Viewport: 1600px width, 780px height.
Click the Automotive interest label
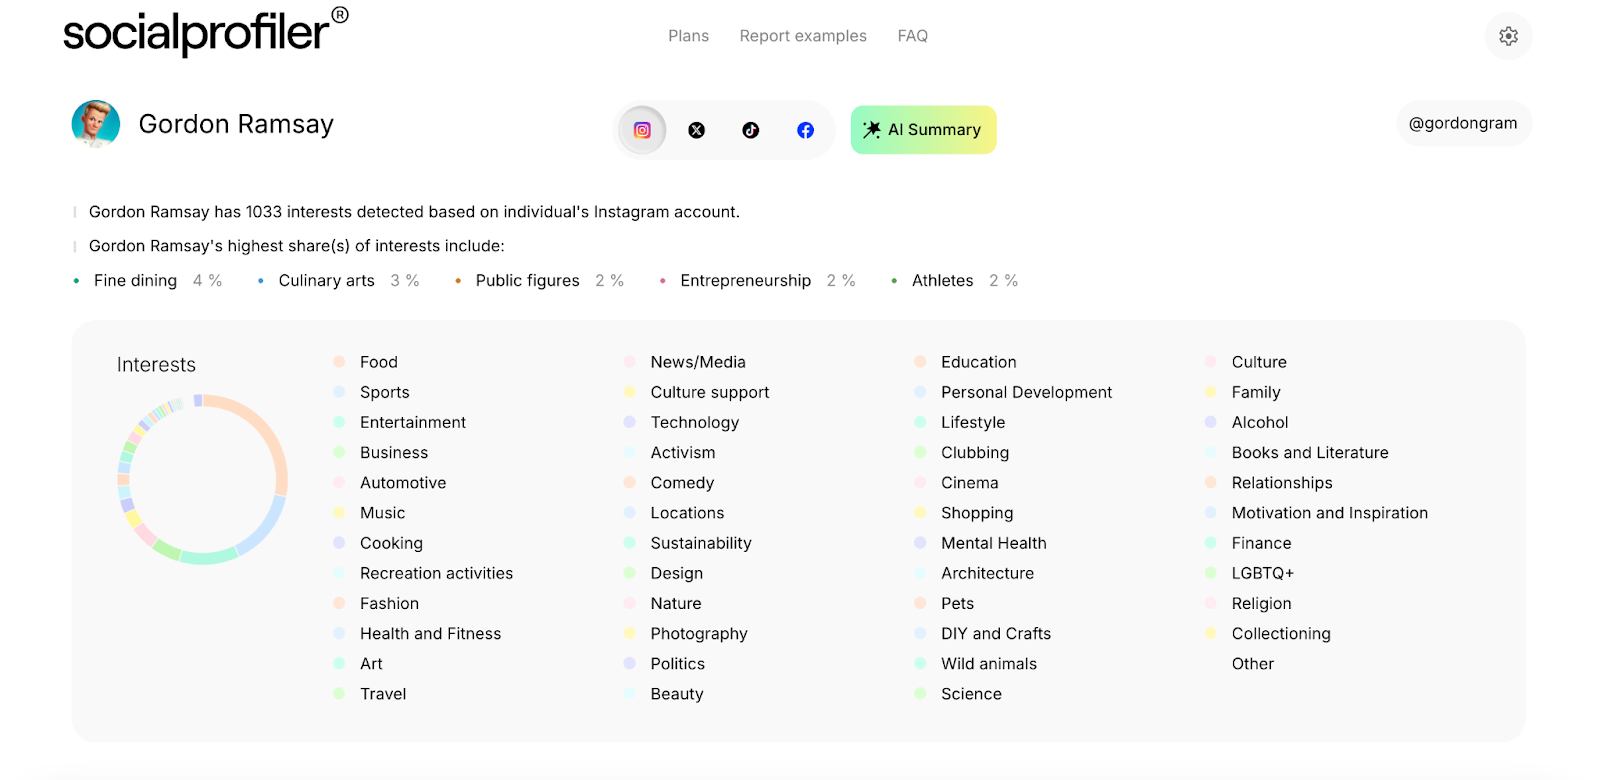coord(403,483)
